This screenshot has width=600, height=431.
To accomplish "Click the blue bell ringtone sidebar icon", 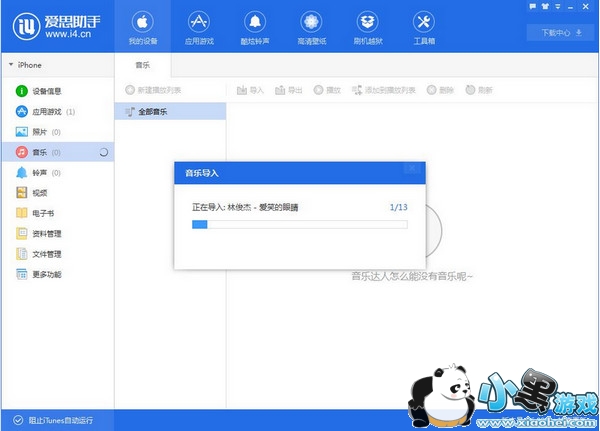I will click(x=21, y=173).
